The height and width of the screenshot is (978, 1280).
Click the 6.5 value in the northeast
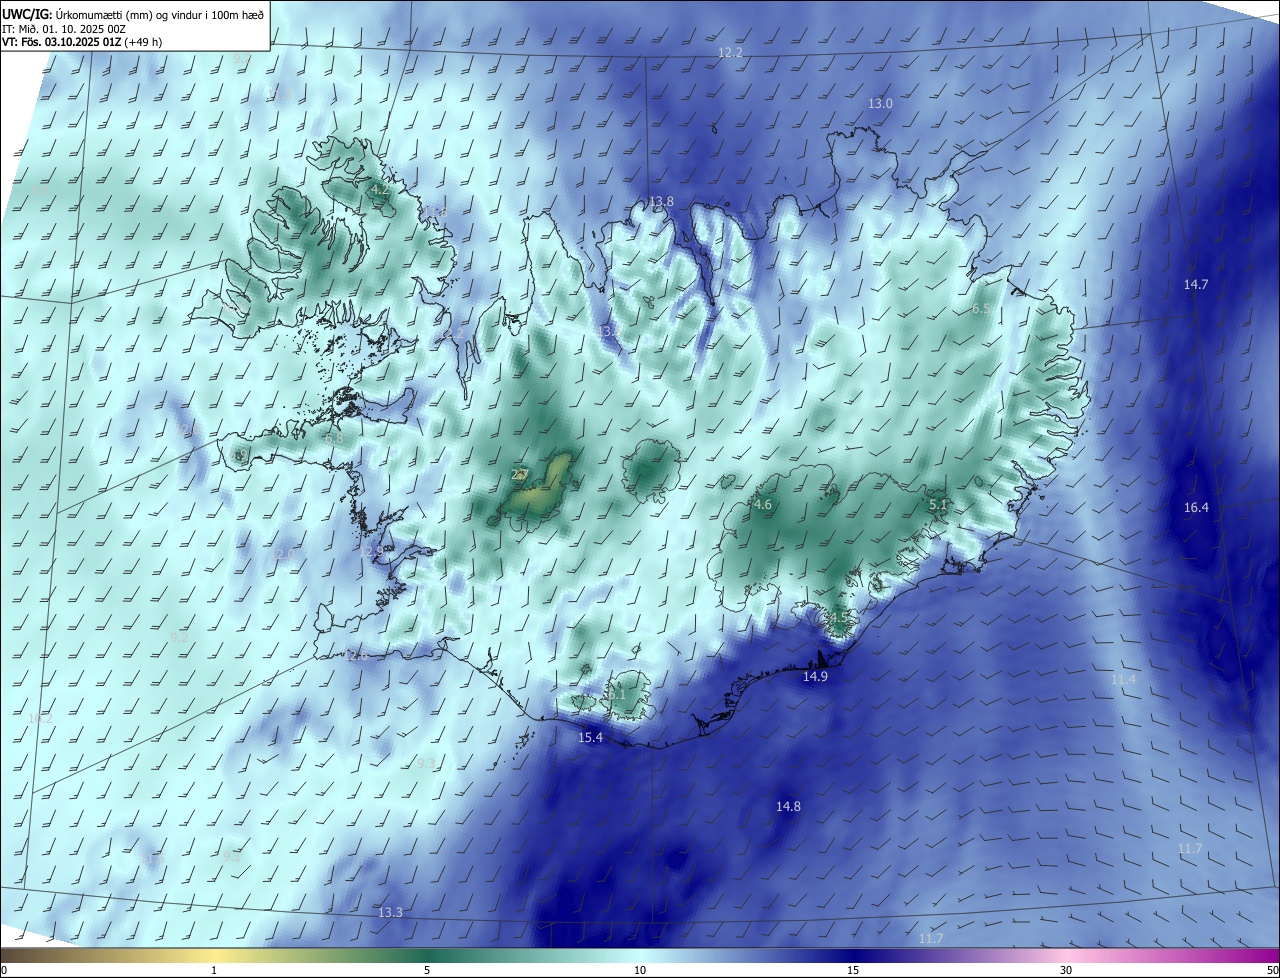pyautogui.click(x=981, y=310)
